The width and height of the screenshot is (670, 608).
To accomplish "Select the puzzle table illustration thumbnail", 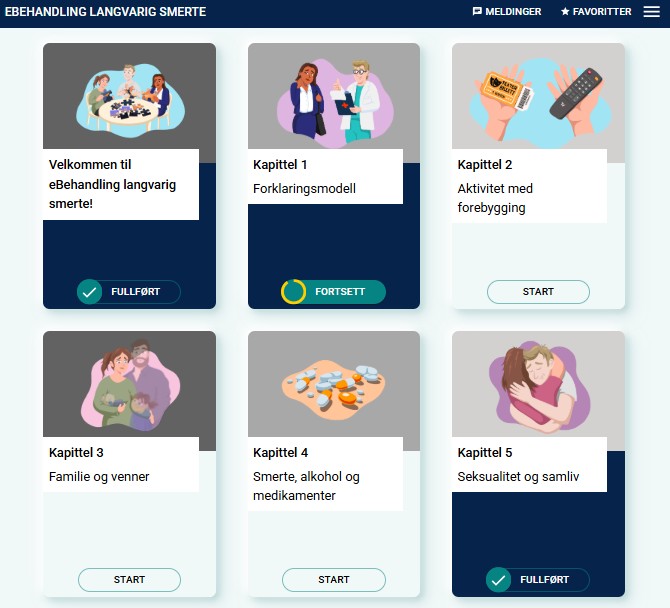I will point(130,101).
